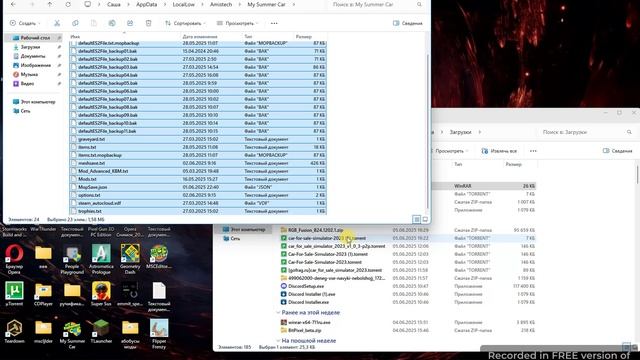The width and height of the screenshot is (640, 360).
Task: Collapse the Ранее на этой неделе group
Action: coord(278,313)
